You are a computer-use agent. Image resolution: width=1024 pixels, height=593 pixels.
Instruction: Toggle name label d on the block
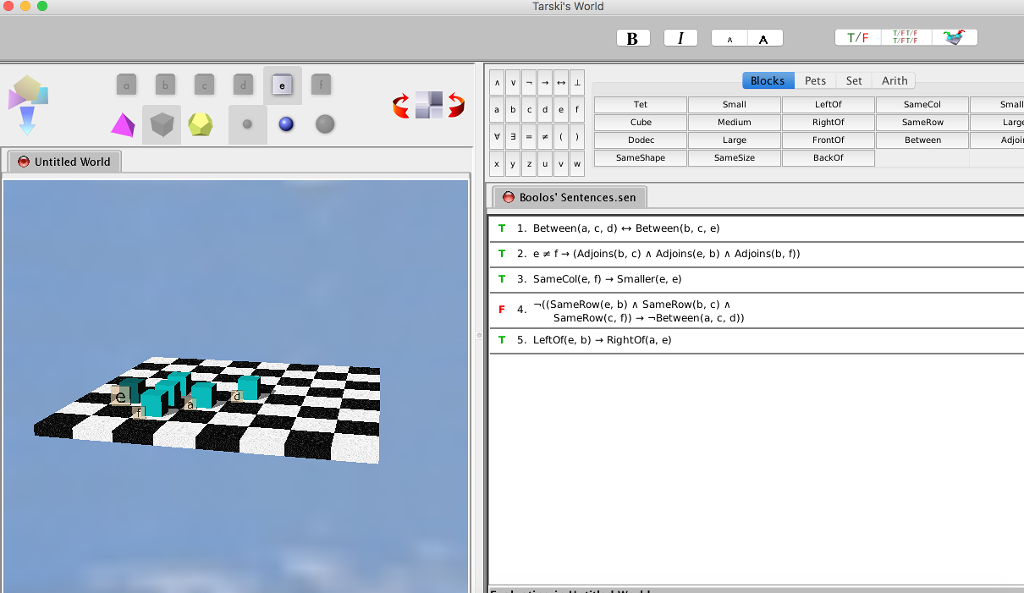(243, 85)
